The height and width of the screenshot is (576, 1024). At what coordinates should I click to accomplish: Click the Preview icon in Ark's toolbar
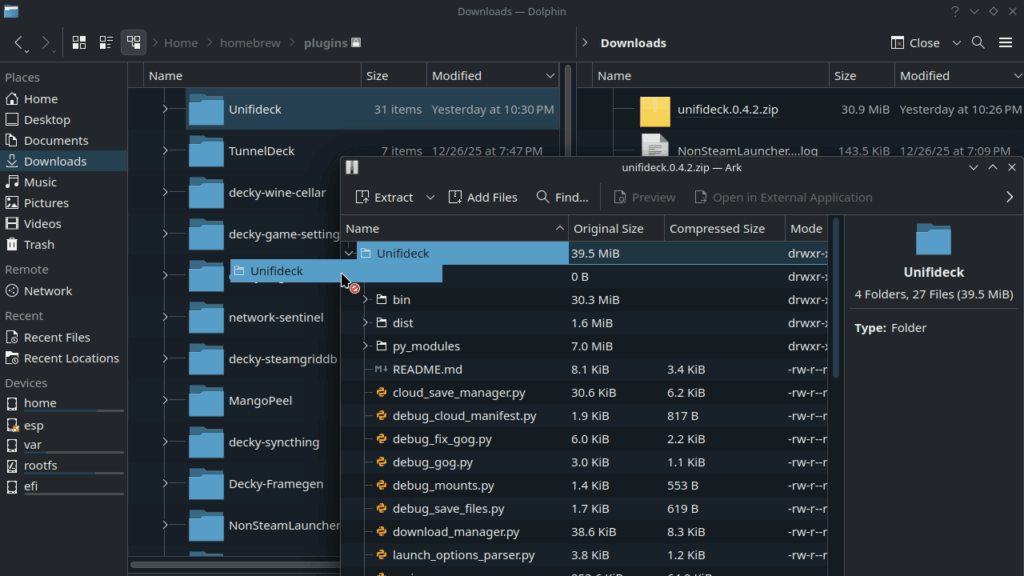644,197
